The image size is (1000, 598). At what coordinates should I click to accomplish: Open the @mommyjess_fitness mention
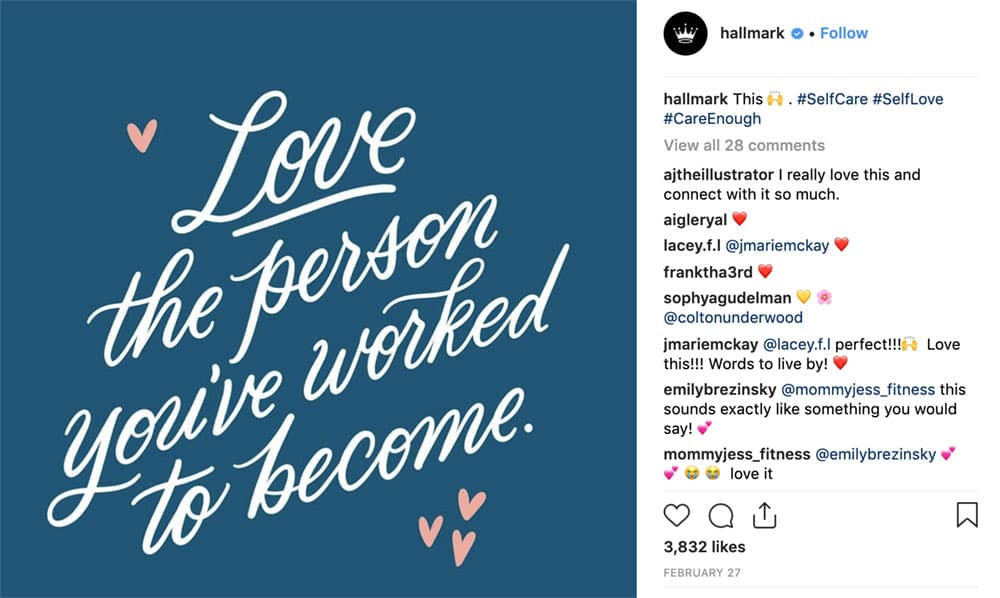pos(858,390)
